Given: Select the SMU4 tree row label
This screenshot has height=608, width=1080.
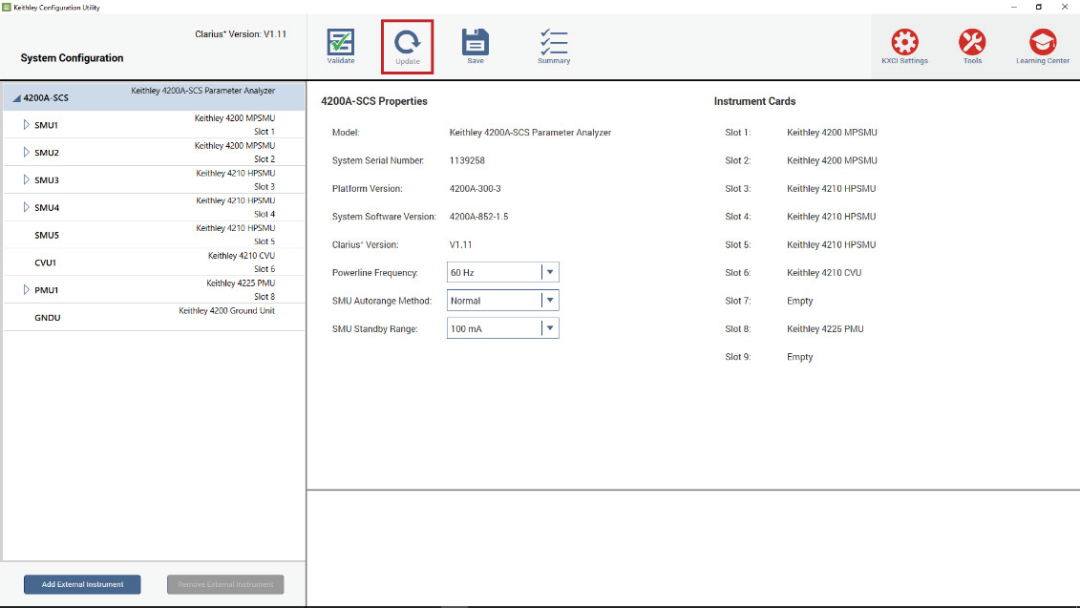Looking at the screenshot, I should [47, 208].
